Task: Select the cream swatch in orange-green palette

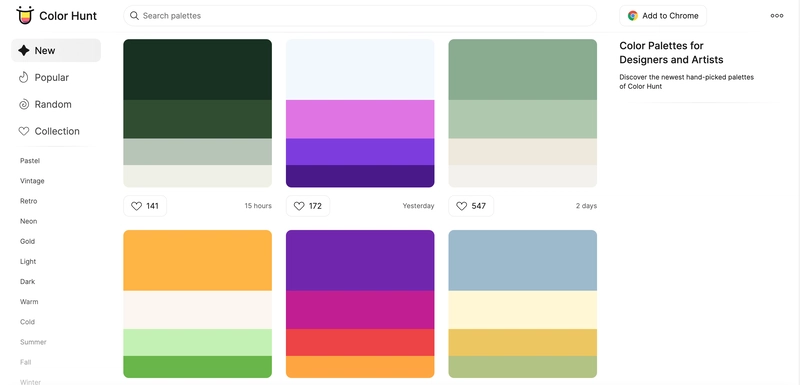Action: (197, 310)
